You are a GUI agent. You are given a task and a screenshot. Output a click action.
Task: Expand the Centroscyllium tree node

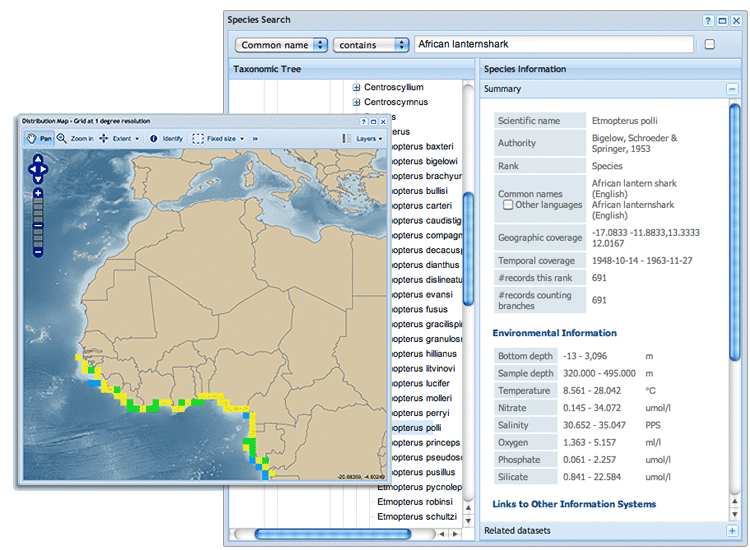tap(356, 87)
